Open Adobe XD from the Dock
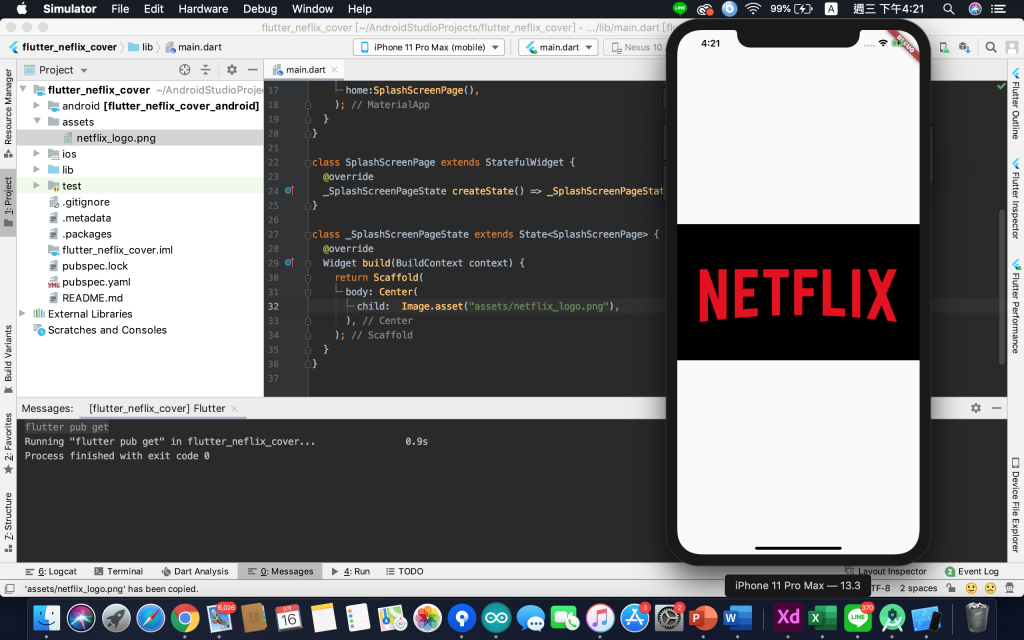Image resolution: width=1024 pixels, height=640 pixels. 788,617
